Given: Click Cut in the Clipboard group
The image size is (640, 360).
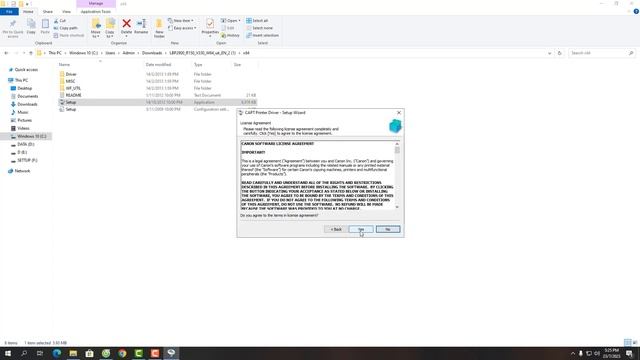Looking at the screenshot, I should tap(60, 20).
